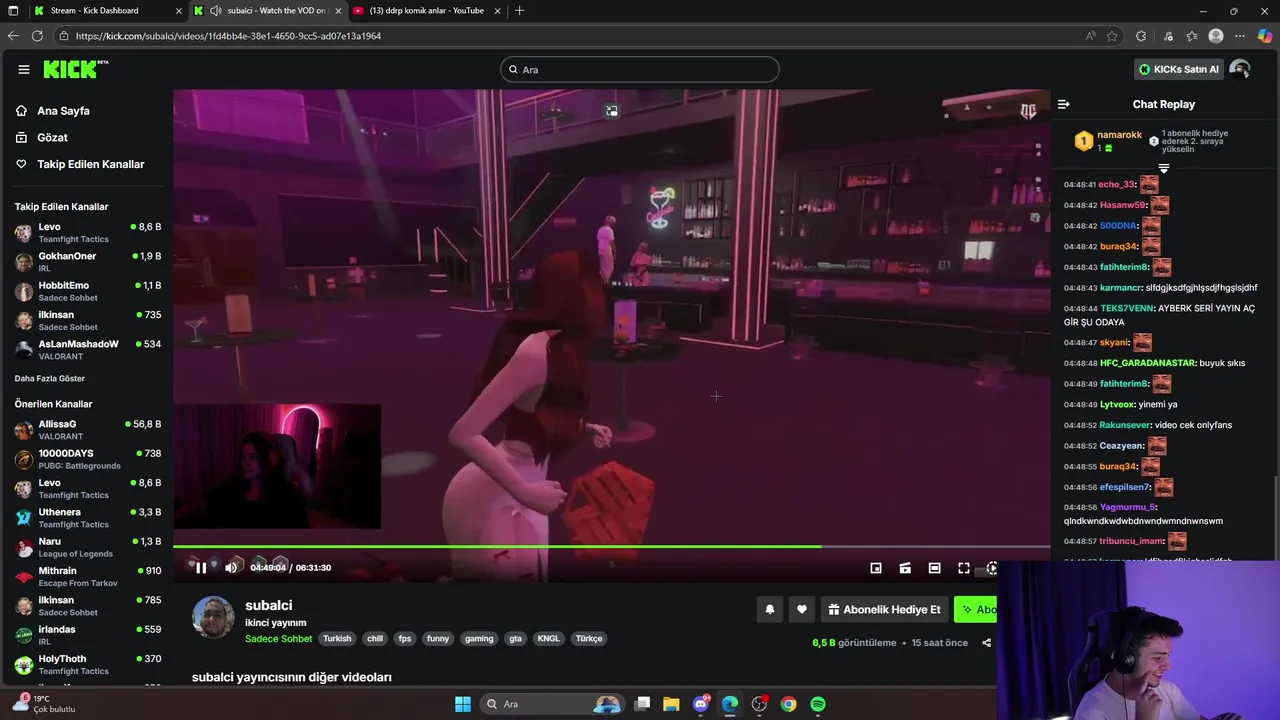
Task: Open Chrome from taskbar
Action: click(x=789, y=704)
